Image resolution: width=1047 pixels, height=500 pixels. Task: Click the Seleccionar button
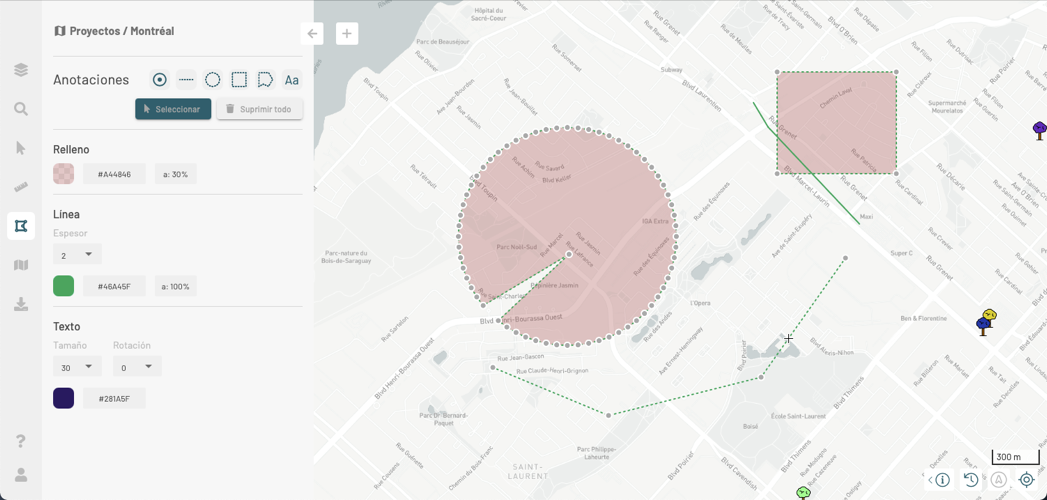pyautogui.click(x=173, y=109)
